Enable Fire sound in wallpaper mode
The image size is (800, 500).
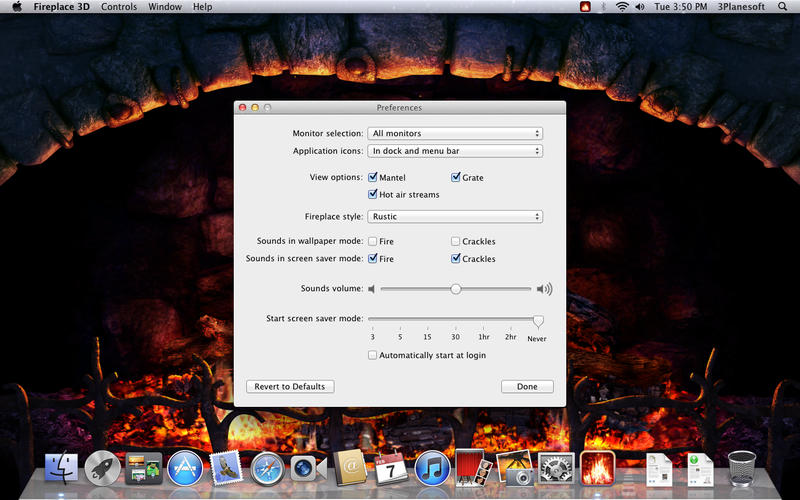[372, 241]
